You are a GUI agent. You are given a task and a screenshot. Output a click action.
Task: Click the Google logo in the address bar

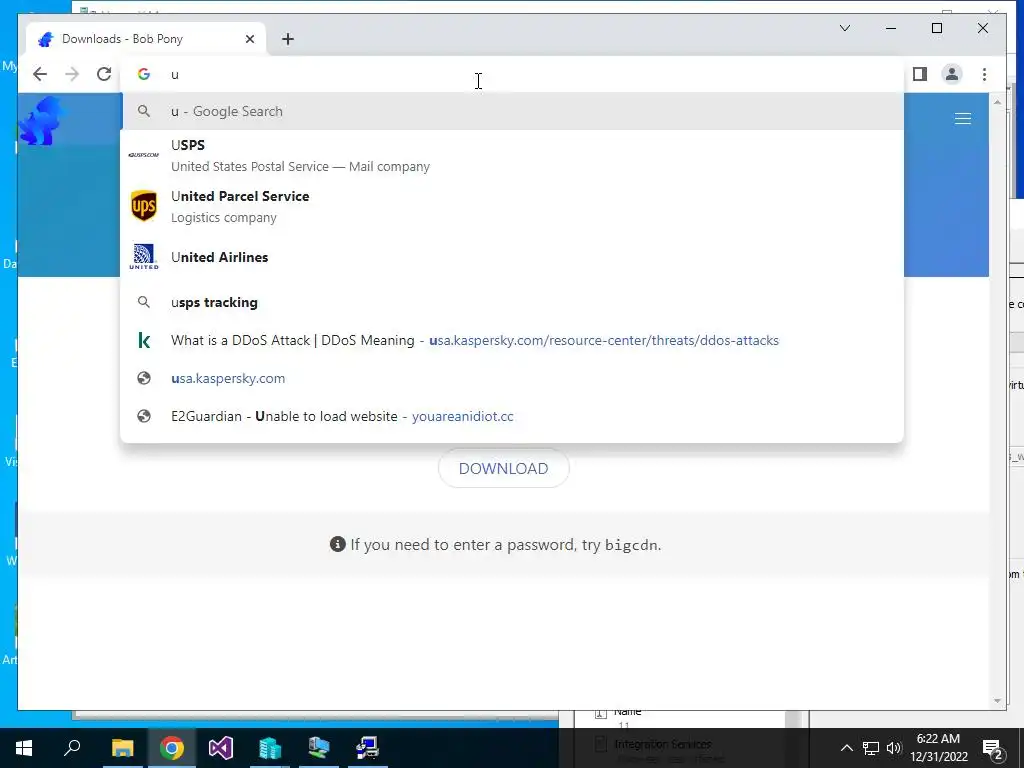[144, 74]
